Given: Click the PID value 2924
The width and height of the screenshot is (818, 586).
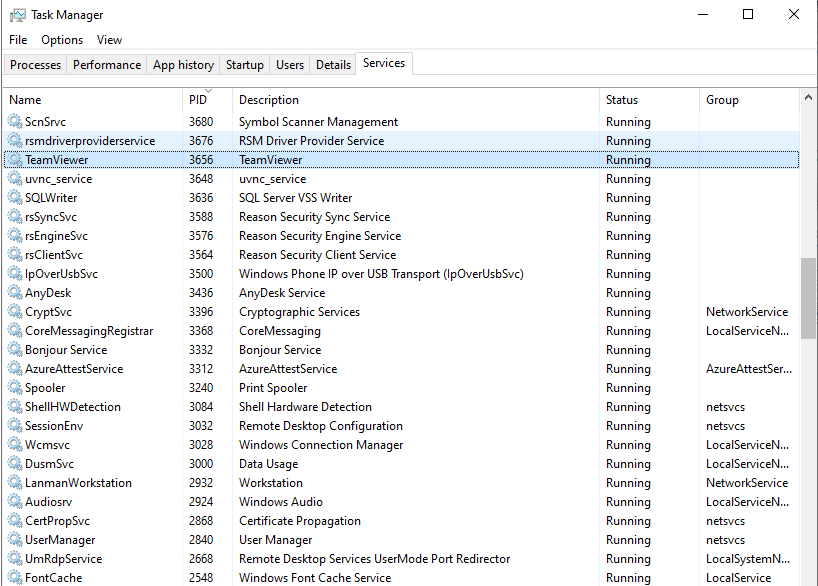Looking at the screenshot, I should pyautogui.click(x=201, y=502).
